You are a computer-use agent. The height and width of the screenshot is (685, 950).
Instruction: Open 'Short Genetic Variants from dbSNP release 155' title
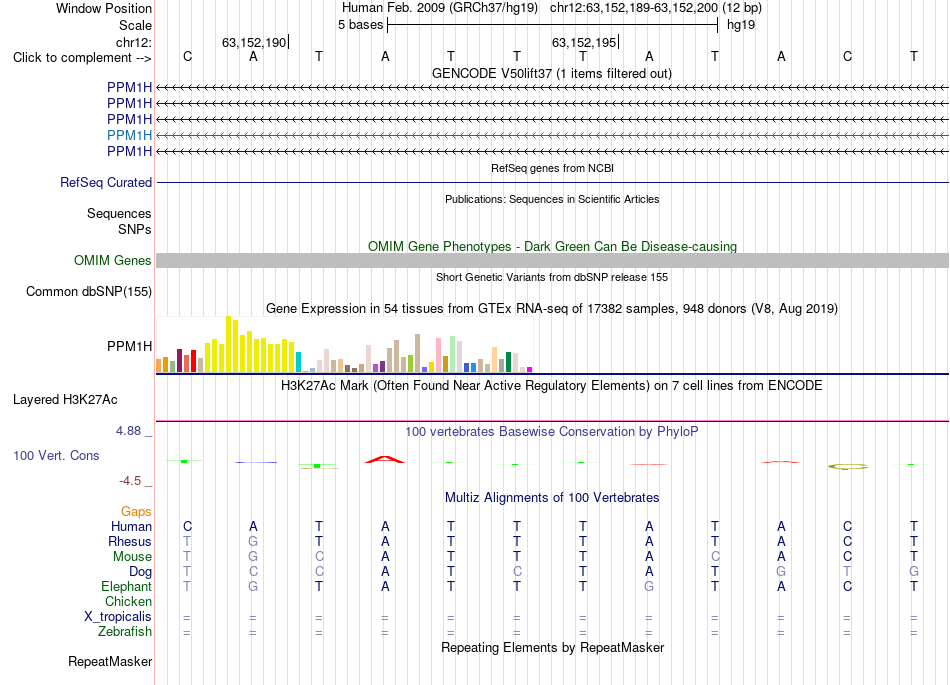(552, 277)
